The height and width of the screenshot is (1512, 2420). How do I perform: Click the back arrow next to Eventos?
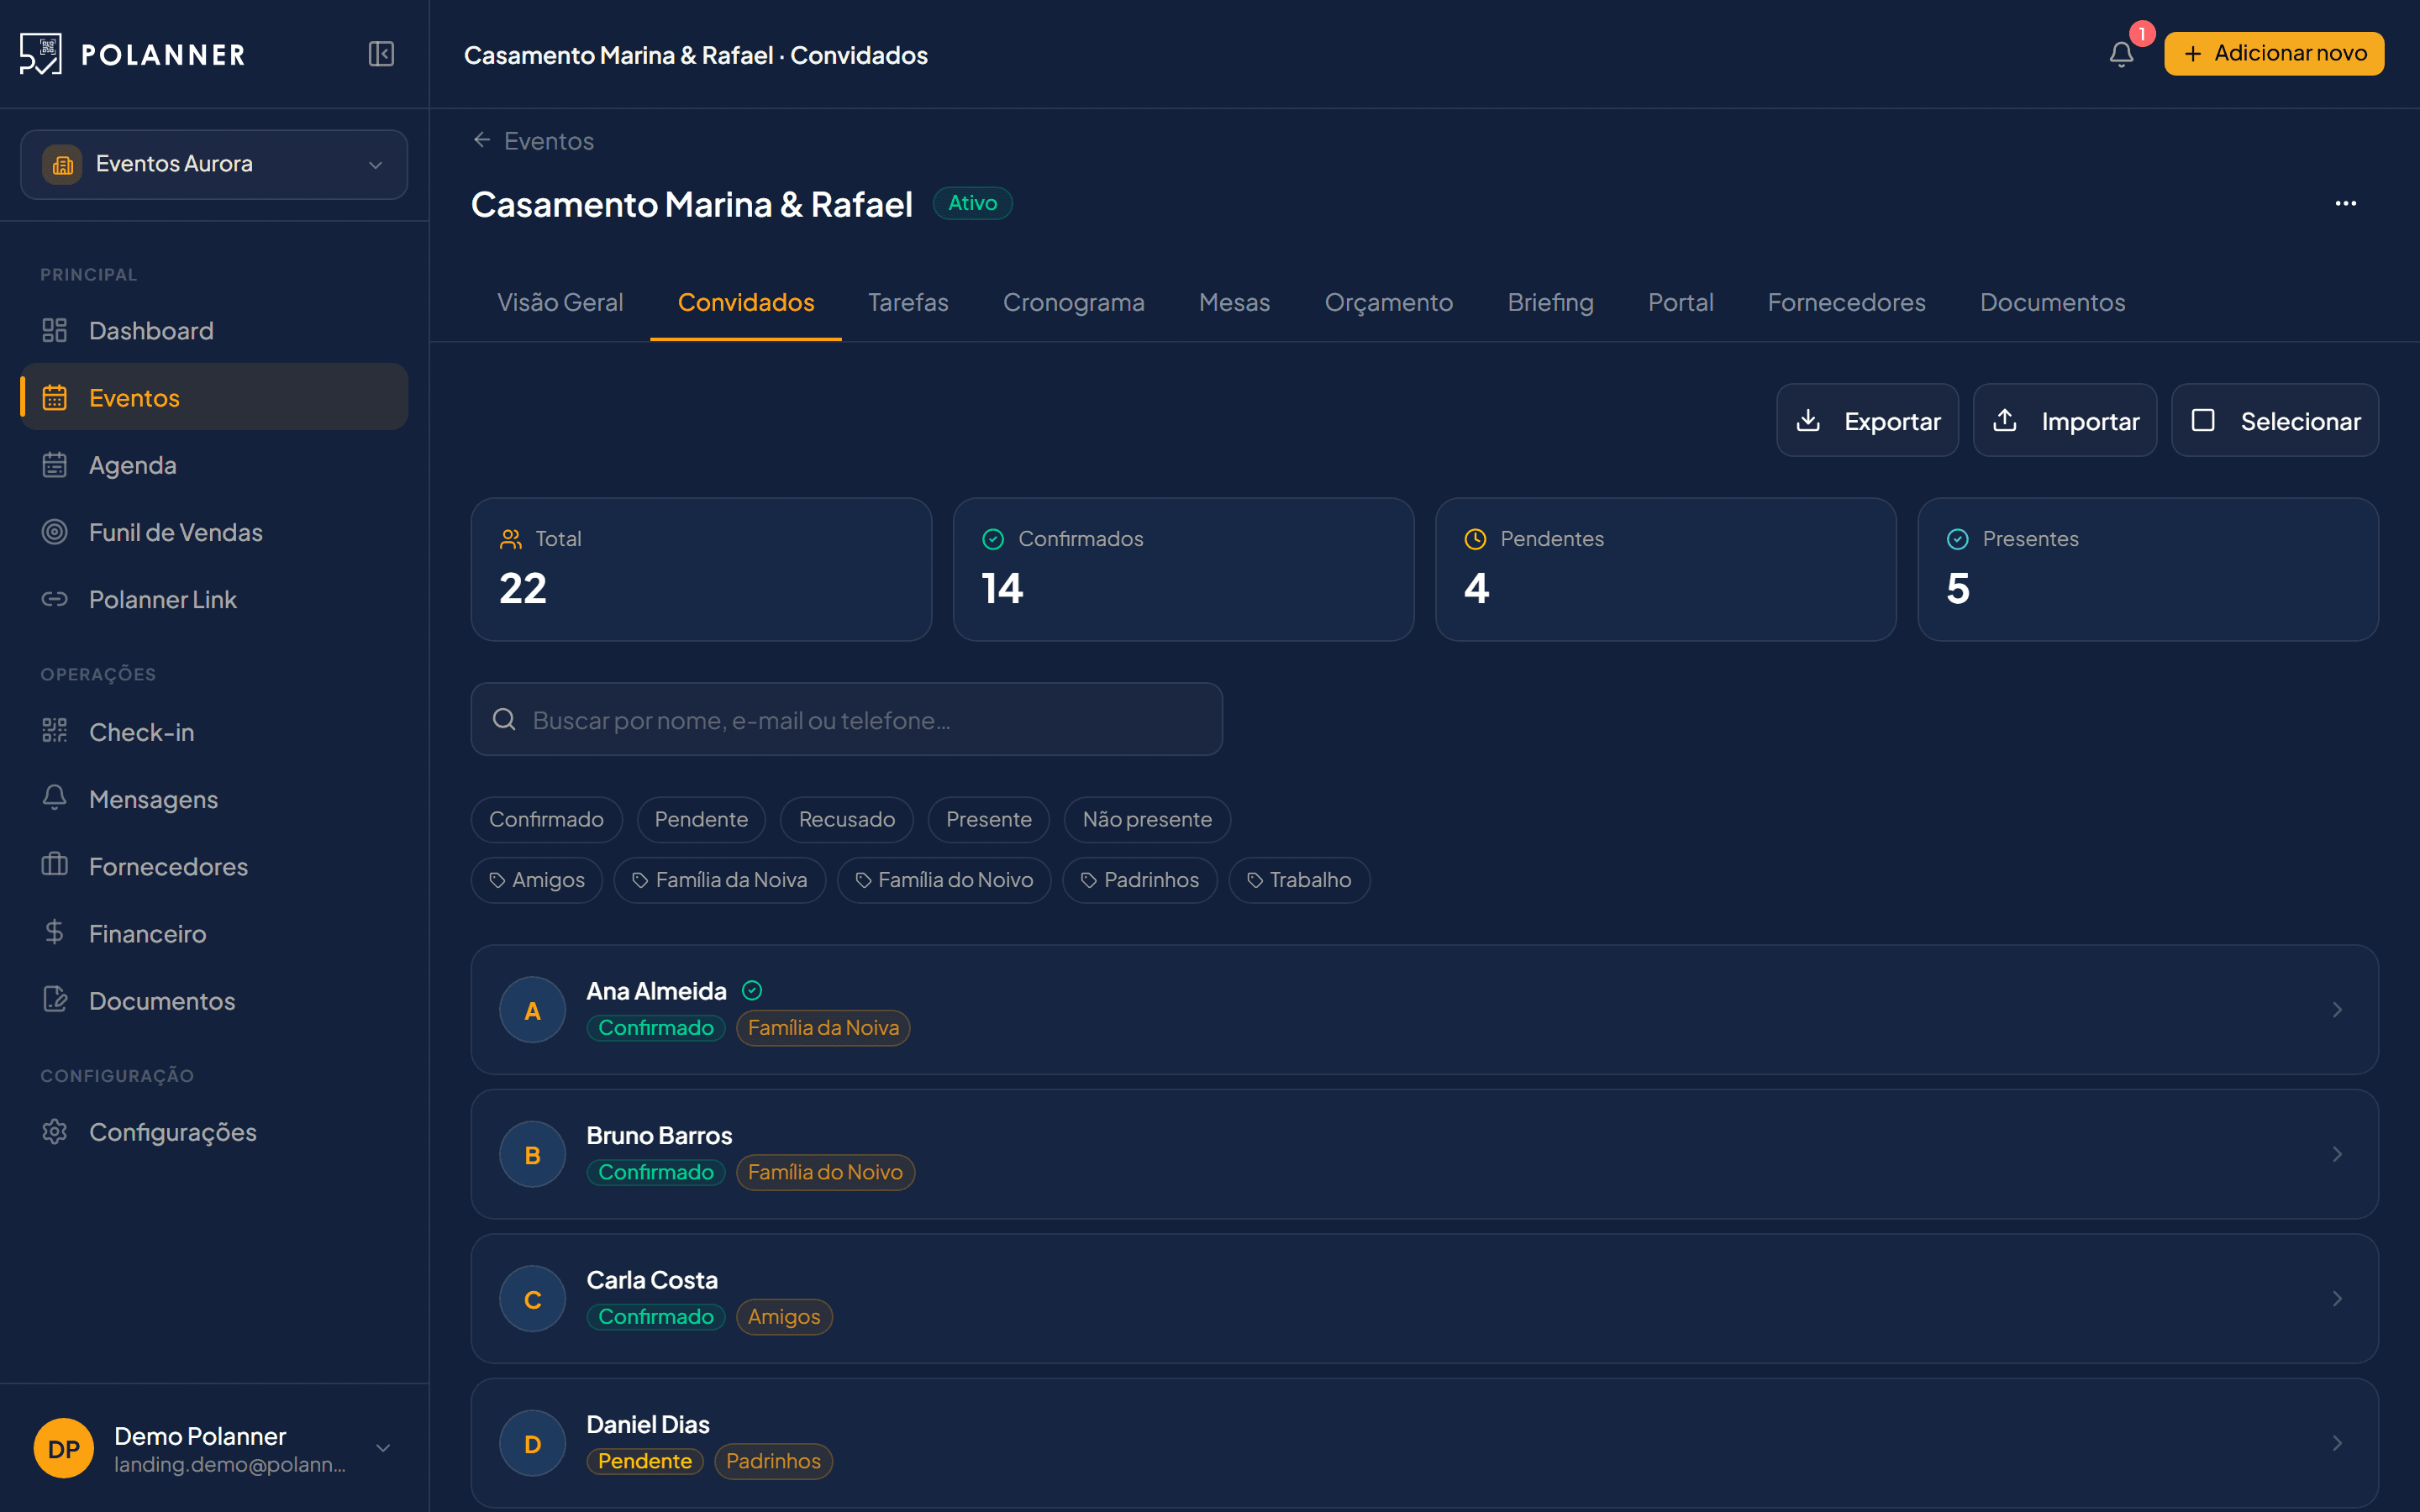tap(482, 140)
